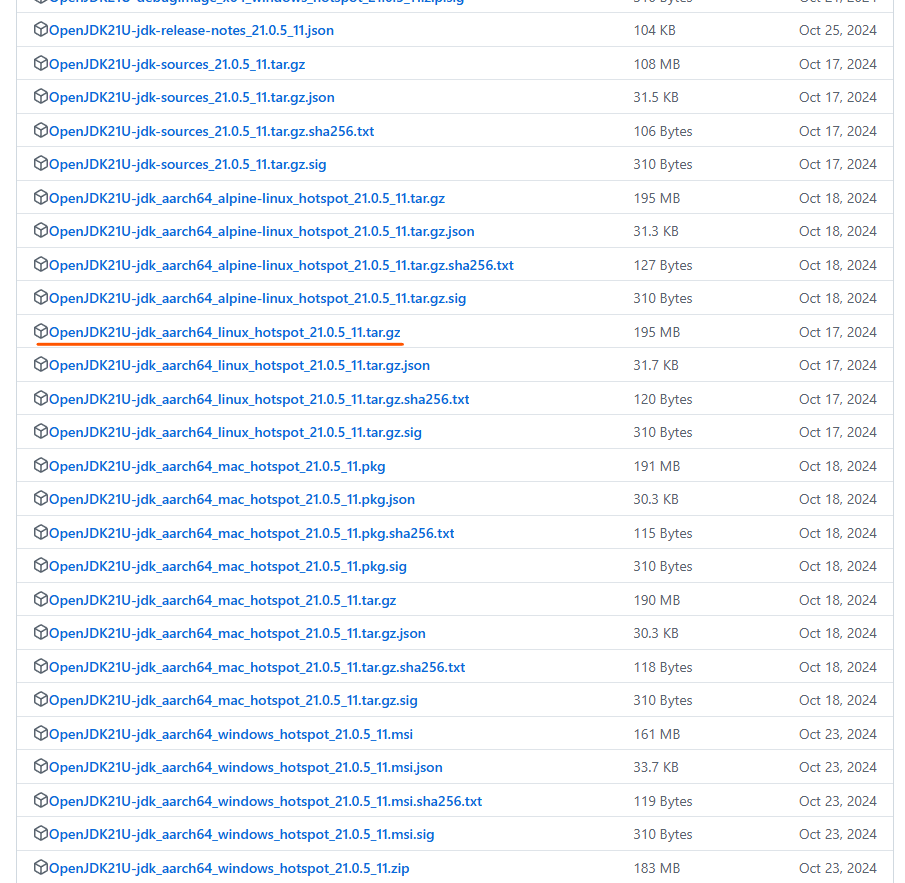This screenshot has height=883, width=905.
Task: Click the Oct 25, 2024 date
Action: [837, 30]
